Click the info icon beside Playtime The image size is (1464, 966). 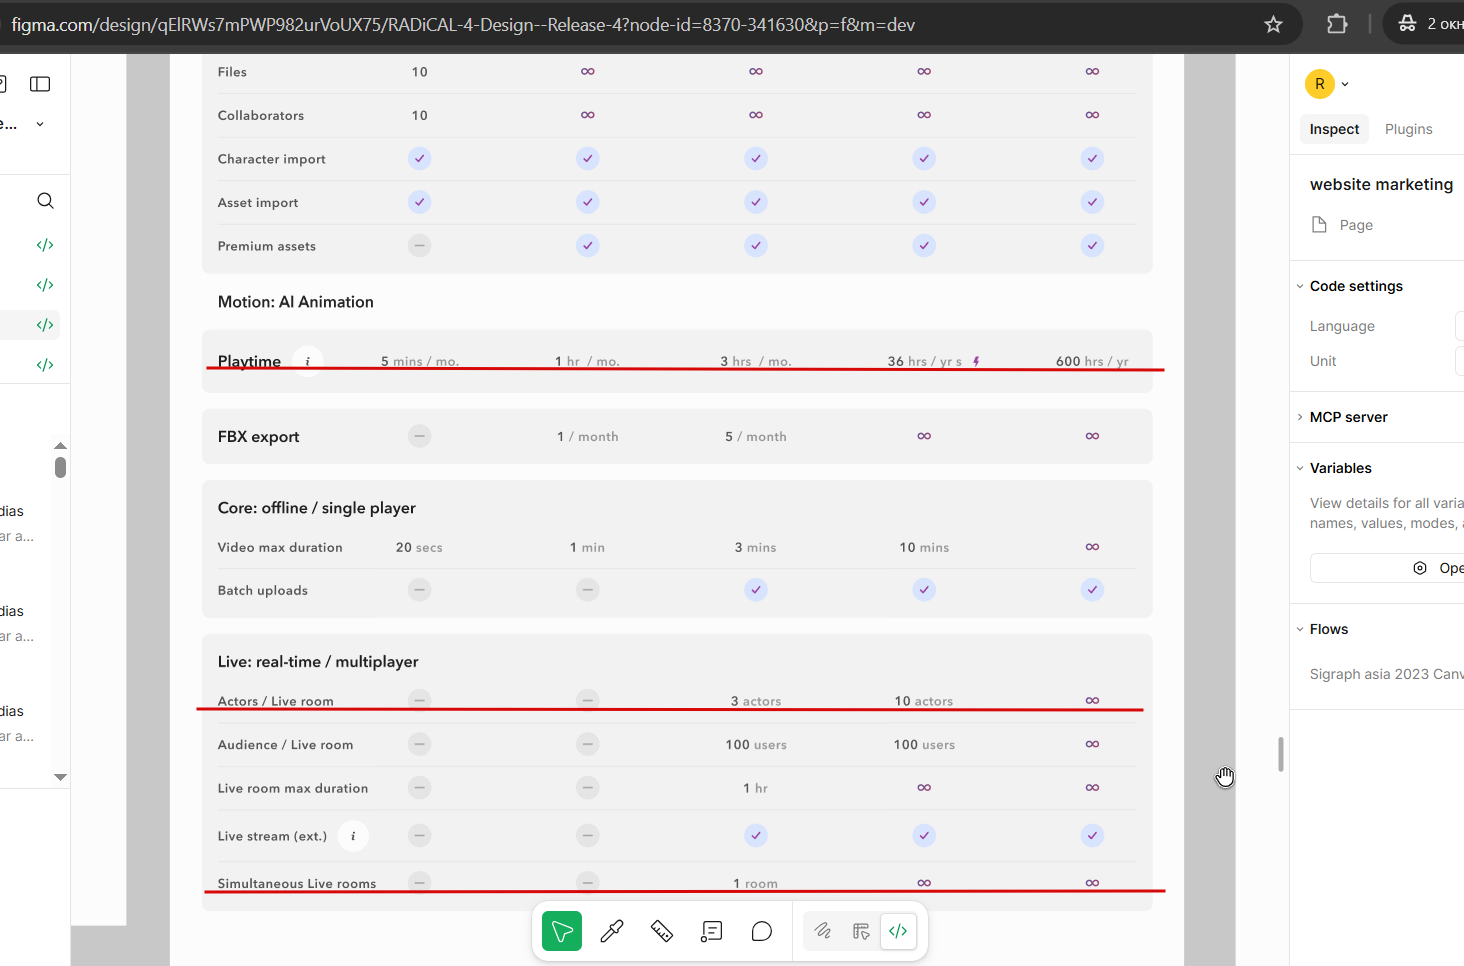click(x=308, y=361)
